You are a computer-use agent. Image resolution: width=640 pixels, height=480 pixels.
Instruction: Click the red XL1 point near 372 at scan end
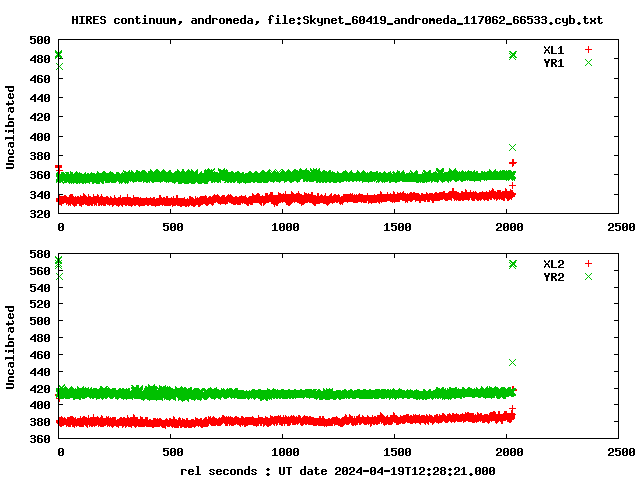pos(513,163)
